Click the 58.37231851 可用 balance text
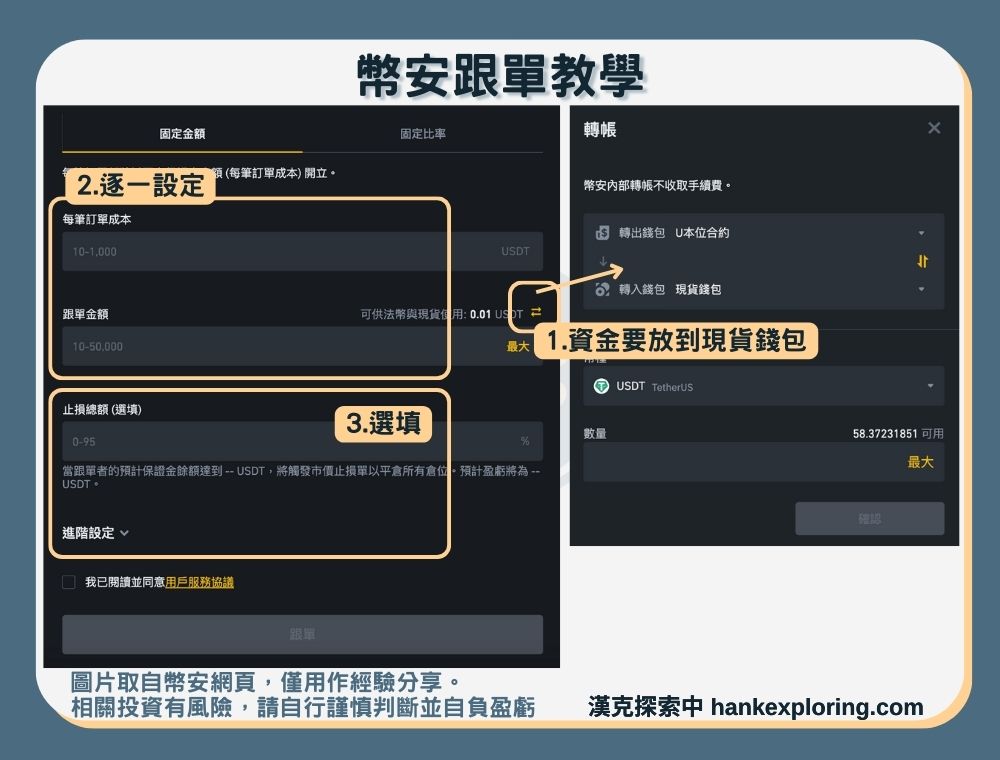1000x760 pixels. (898, 434)
